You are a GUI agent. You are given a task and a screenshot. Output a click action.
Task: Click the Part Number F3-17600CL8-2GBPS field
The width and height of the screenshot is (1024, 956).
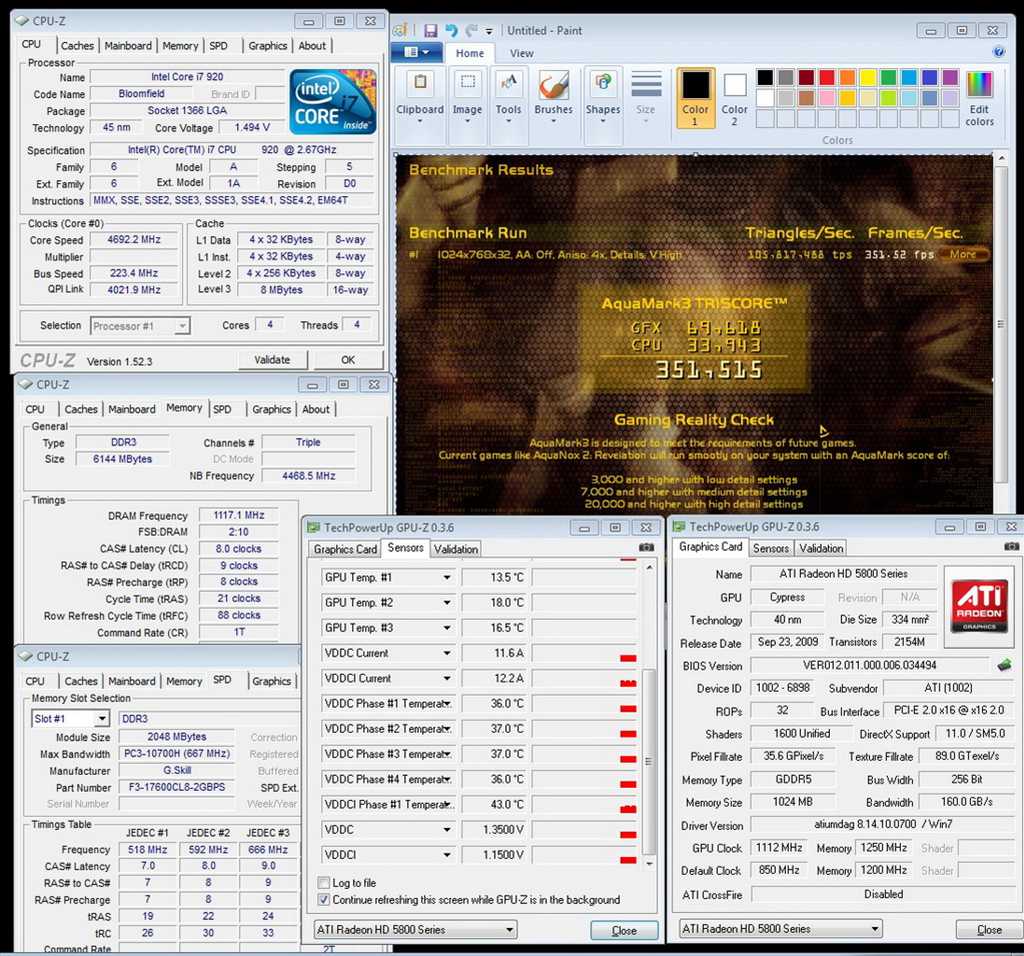[176, 787]
